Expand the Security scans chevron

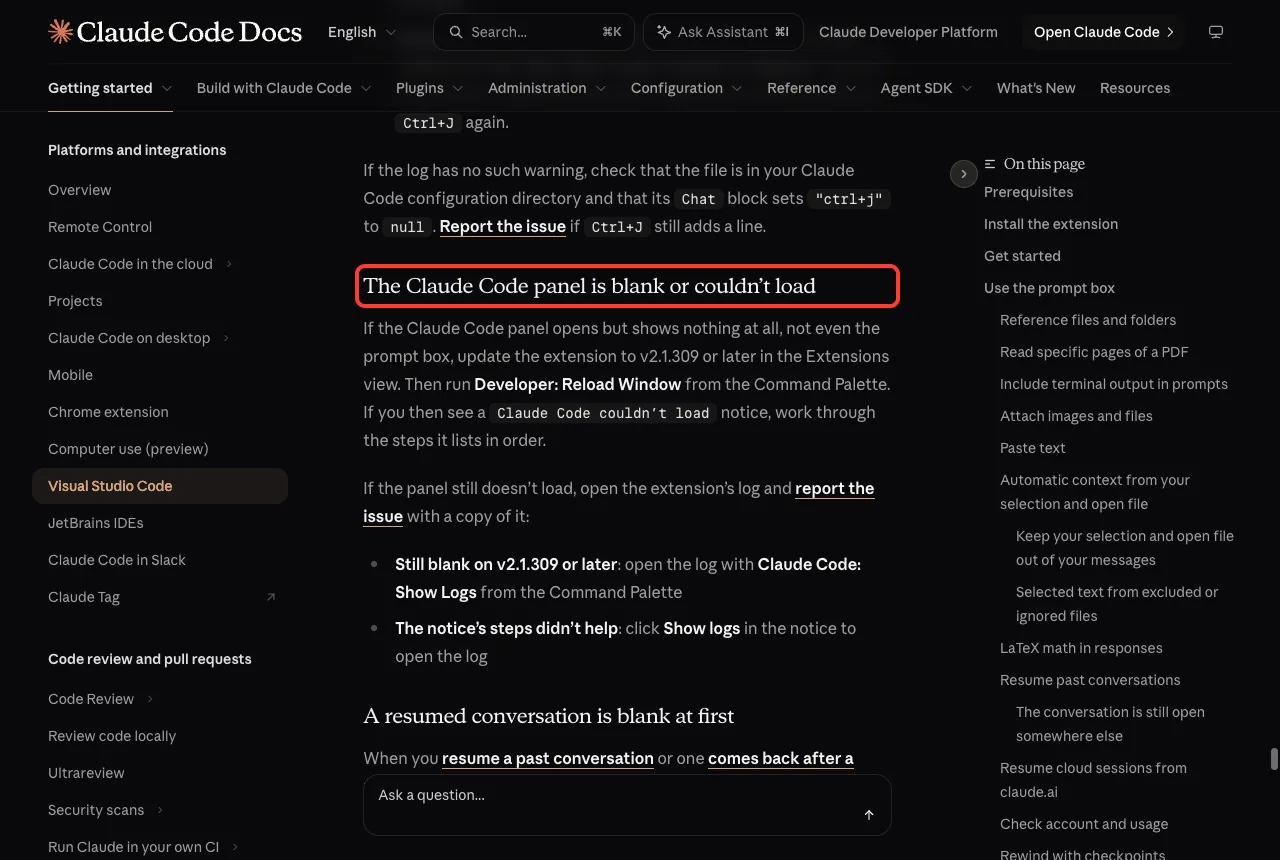[160, 810]
